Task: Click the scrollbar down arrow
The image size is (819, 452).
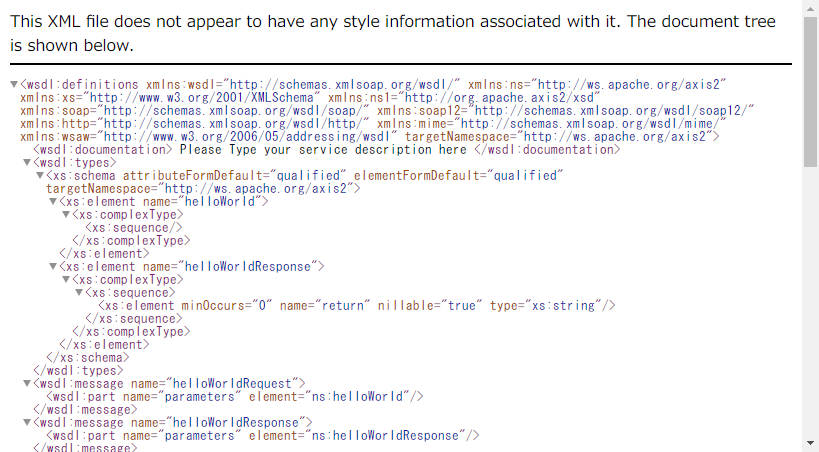Action: pyautogui.click(x=810, y=444)
